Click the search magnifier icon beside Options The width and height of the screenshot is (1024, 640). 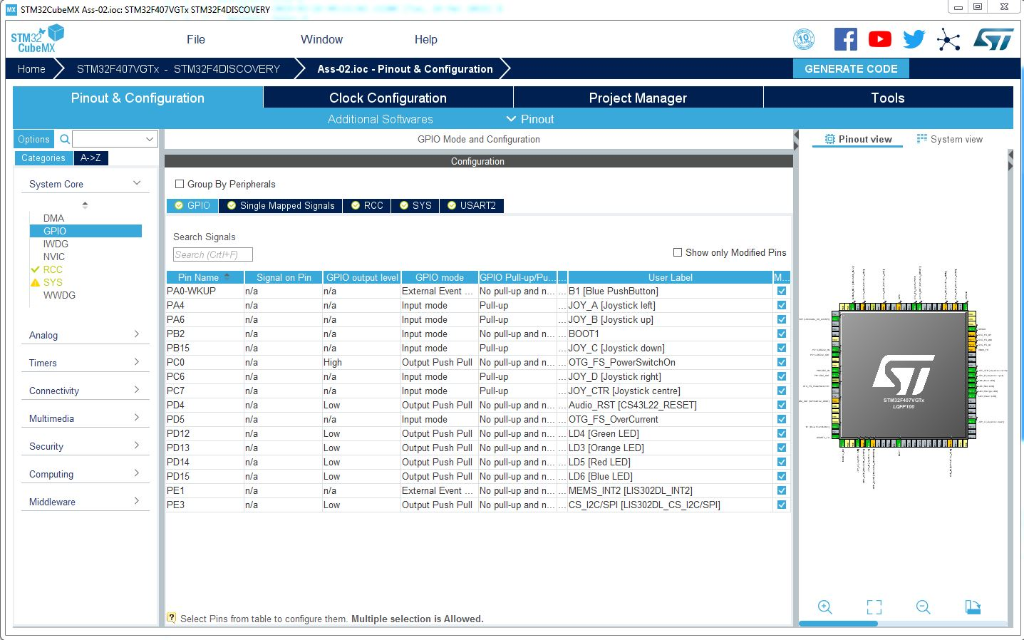tap(65, 139)
